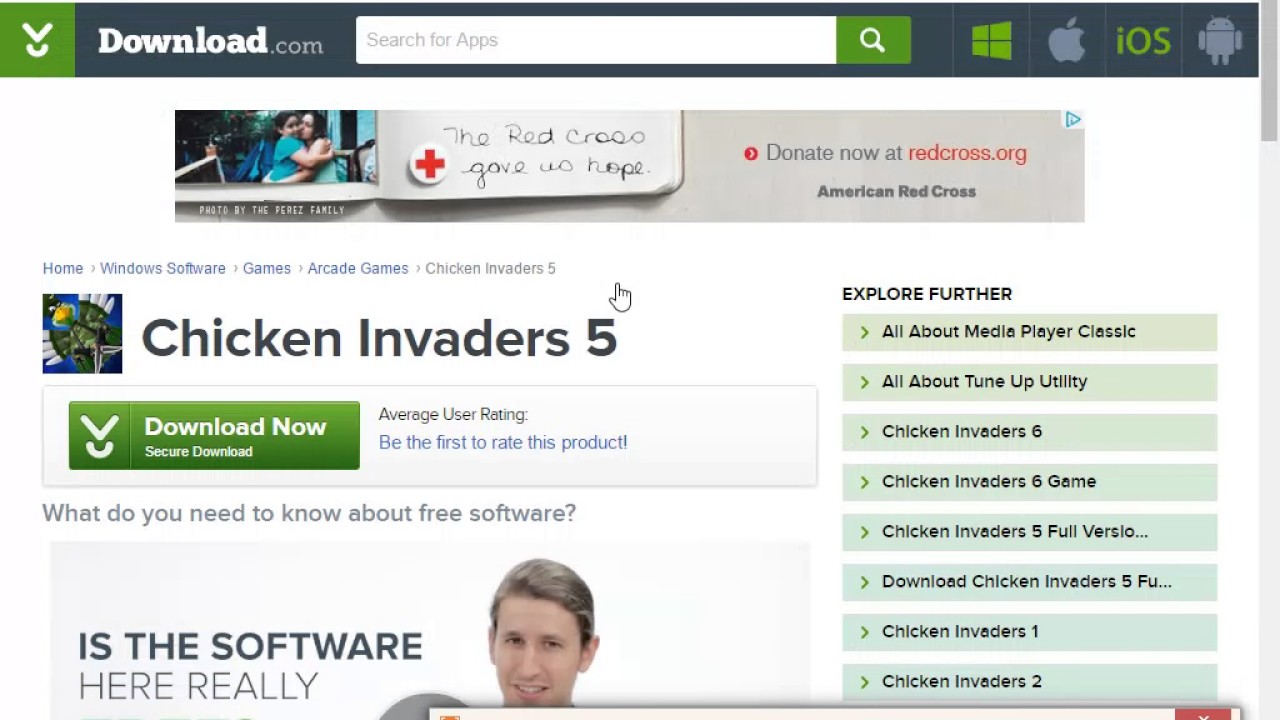Open 'All About Tune Up Utility' link
Screen dimensions: 1280x720
point(985,381)
